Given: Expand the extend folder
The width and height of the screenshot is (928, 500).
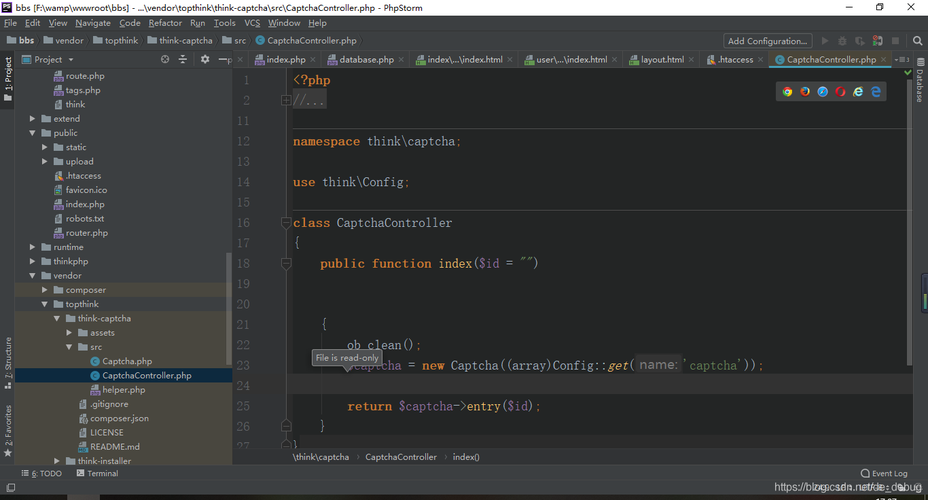Looking at the screenshot, I should (x=33, y=119).
